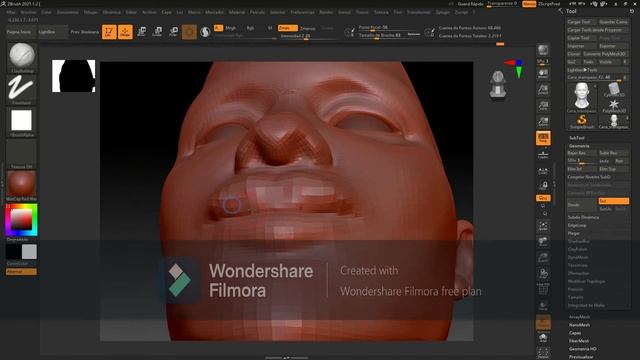The image size is (640, 360).
Task: Toggle the Qxyz rotation axis button
Action: 543,198
